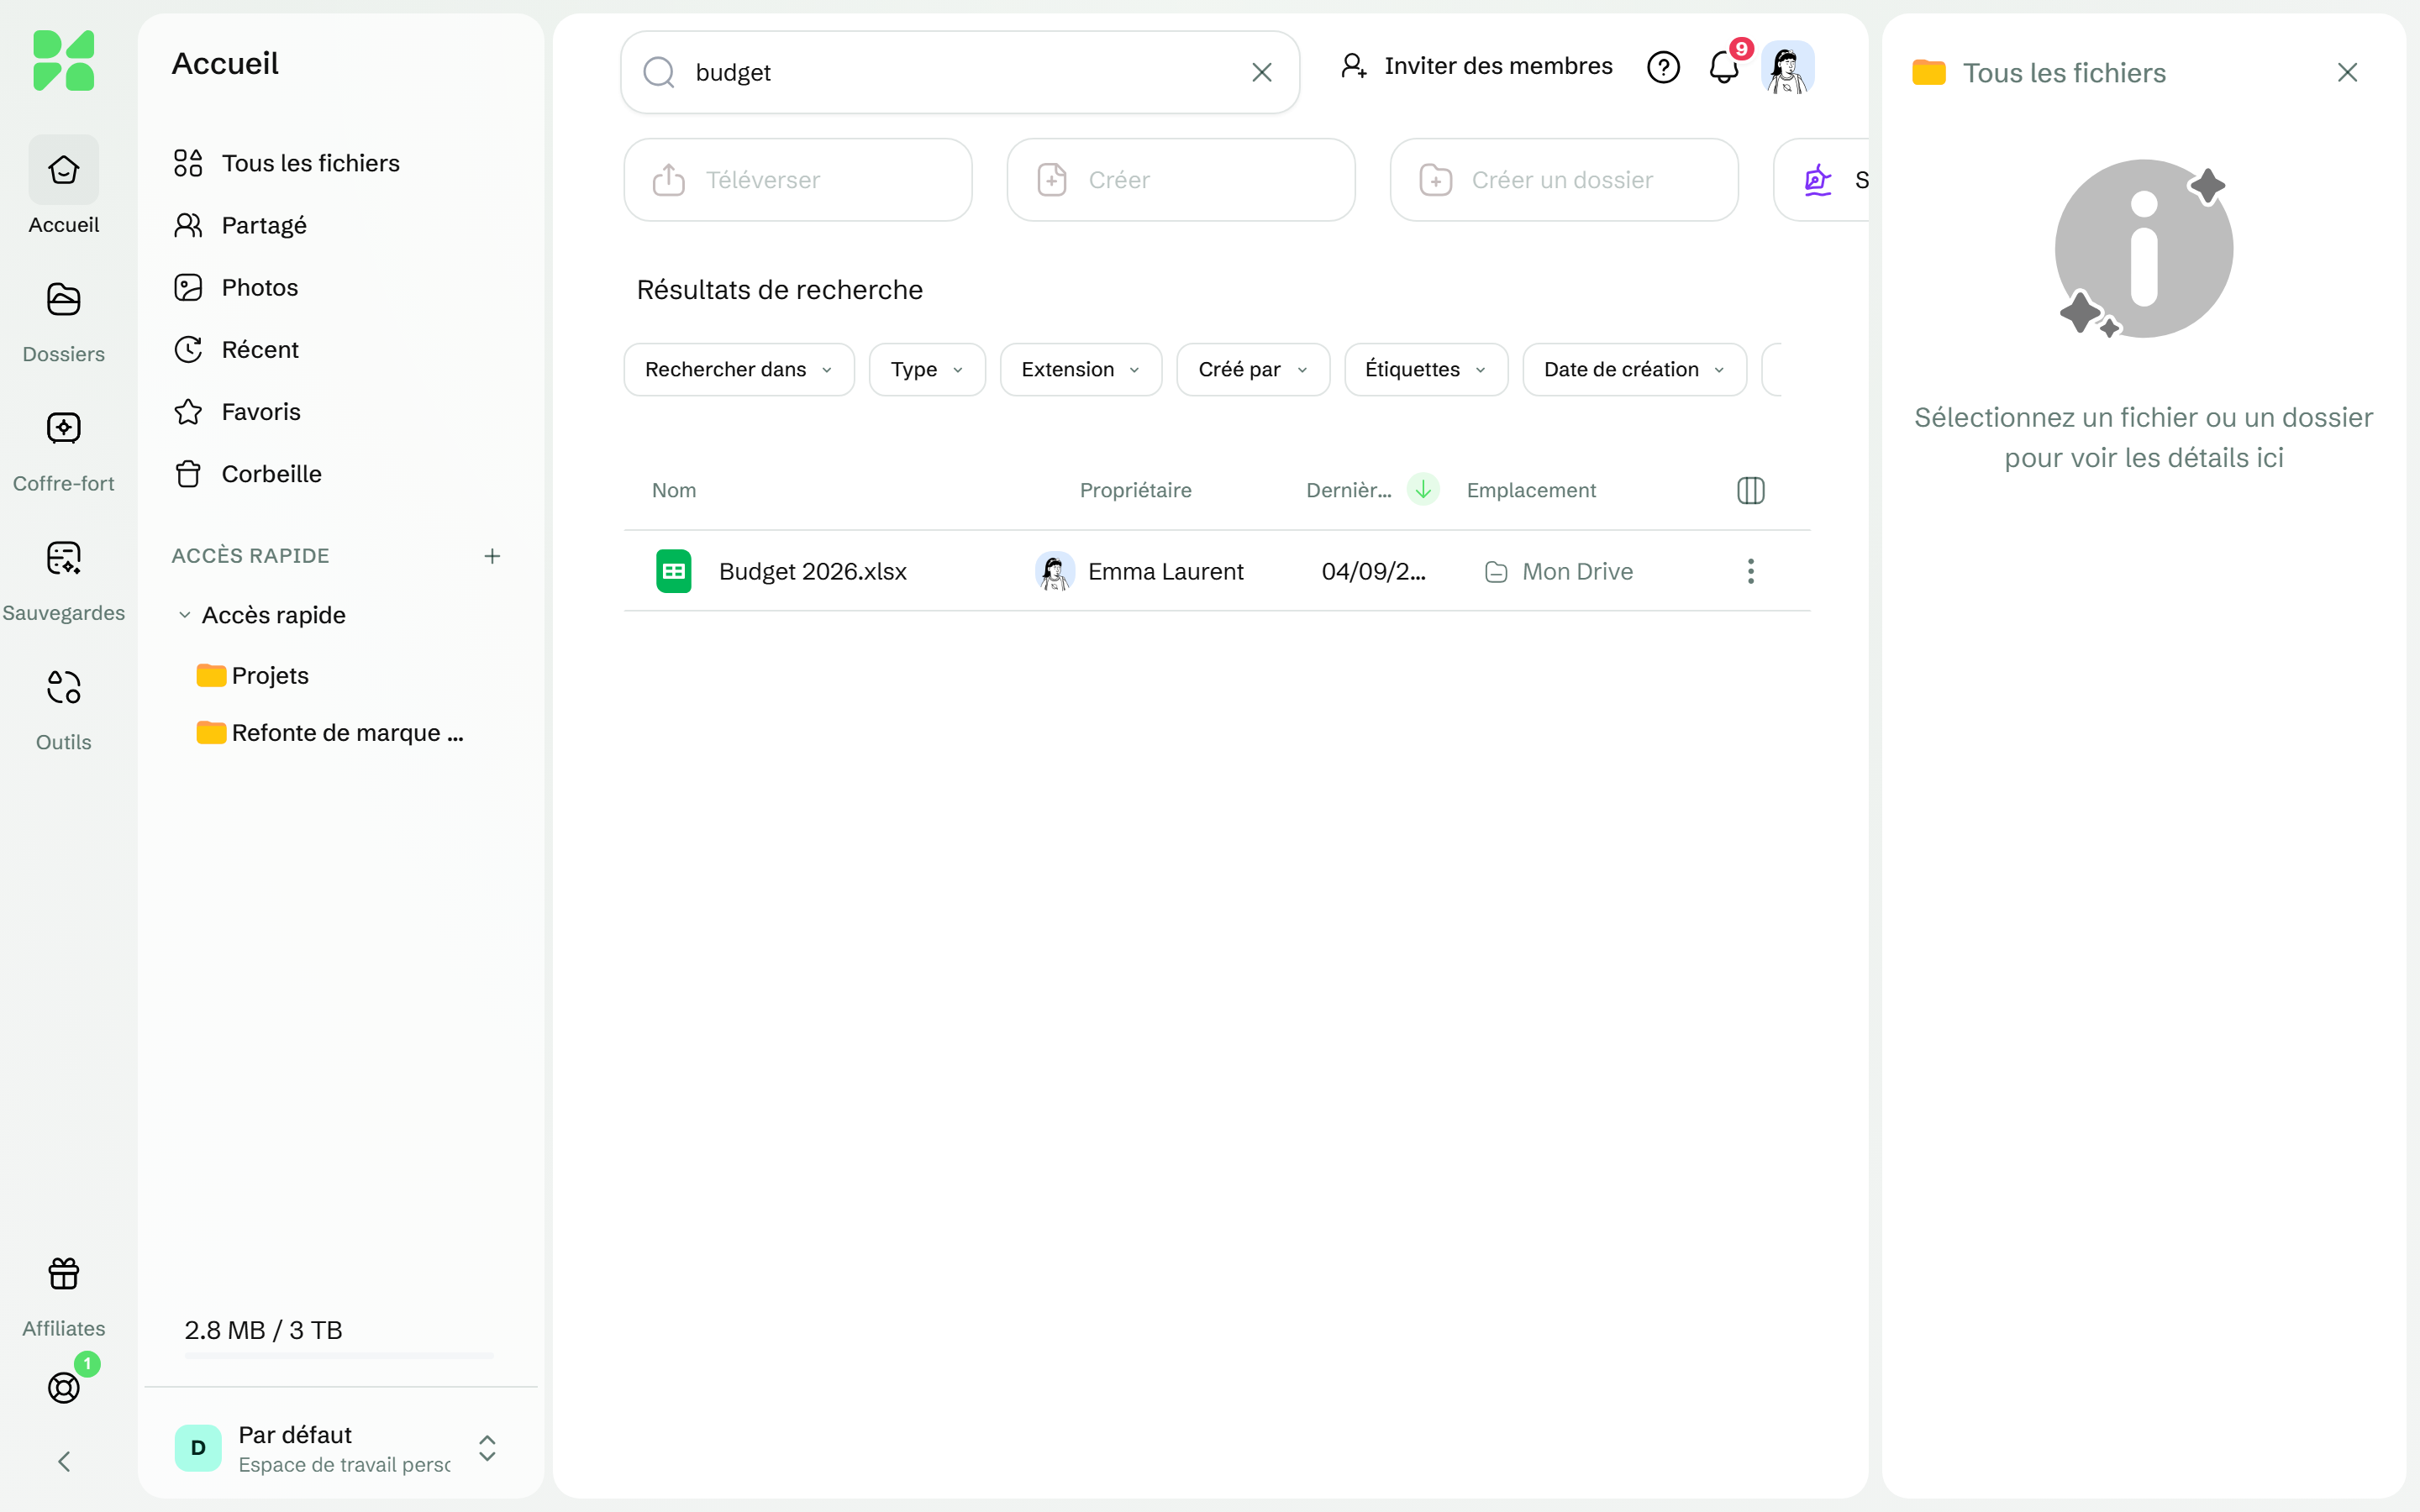Open the Refonte de marque folder
Image resolution: width=2420 pixels, height=1512 pixels.
pos(330,733)
